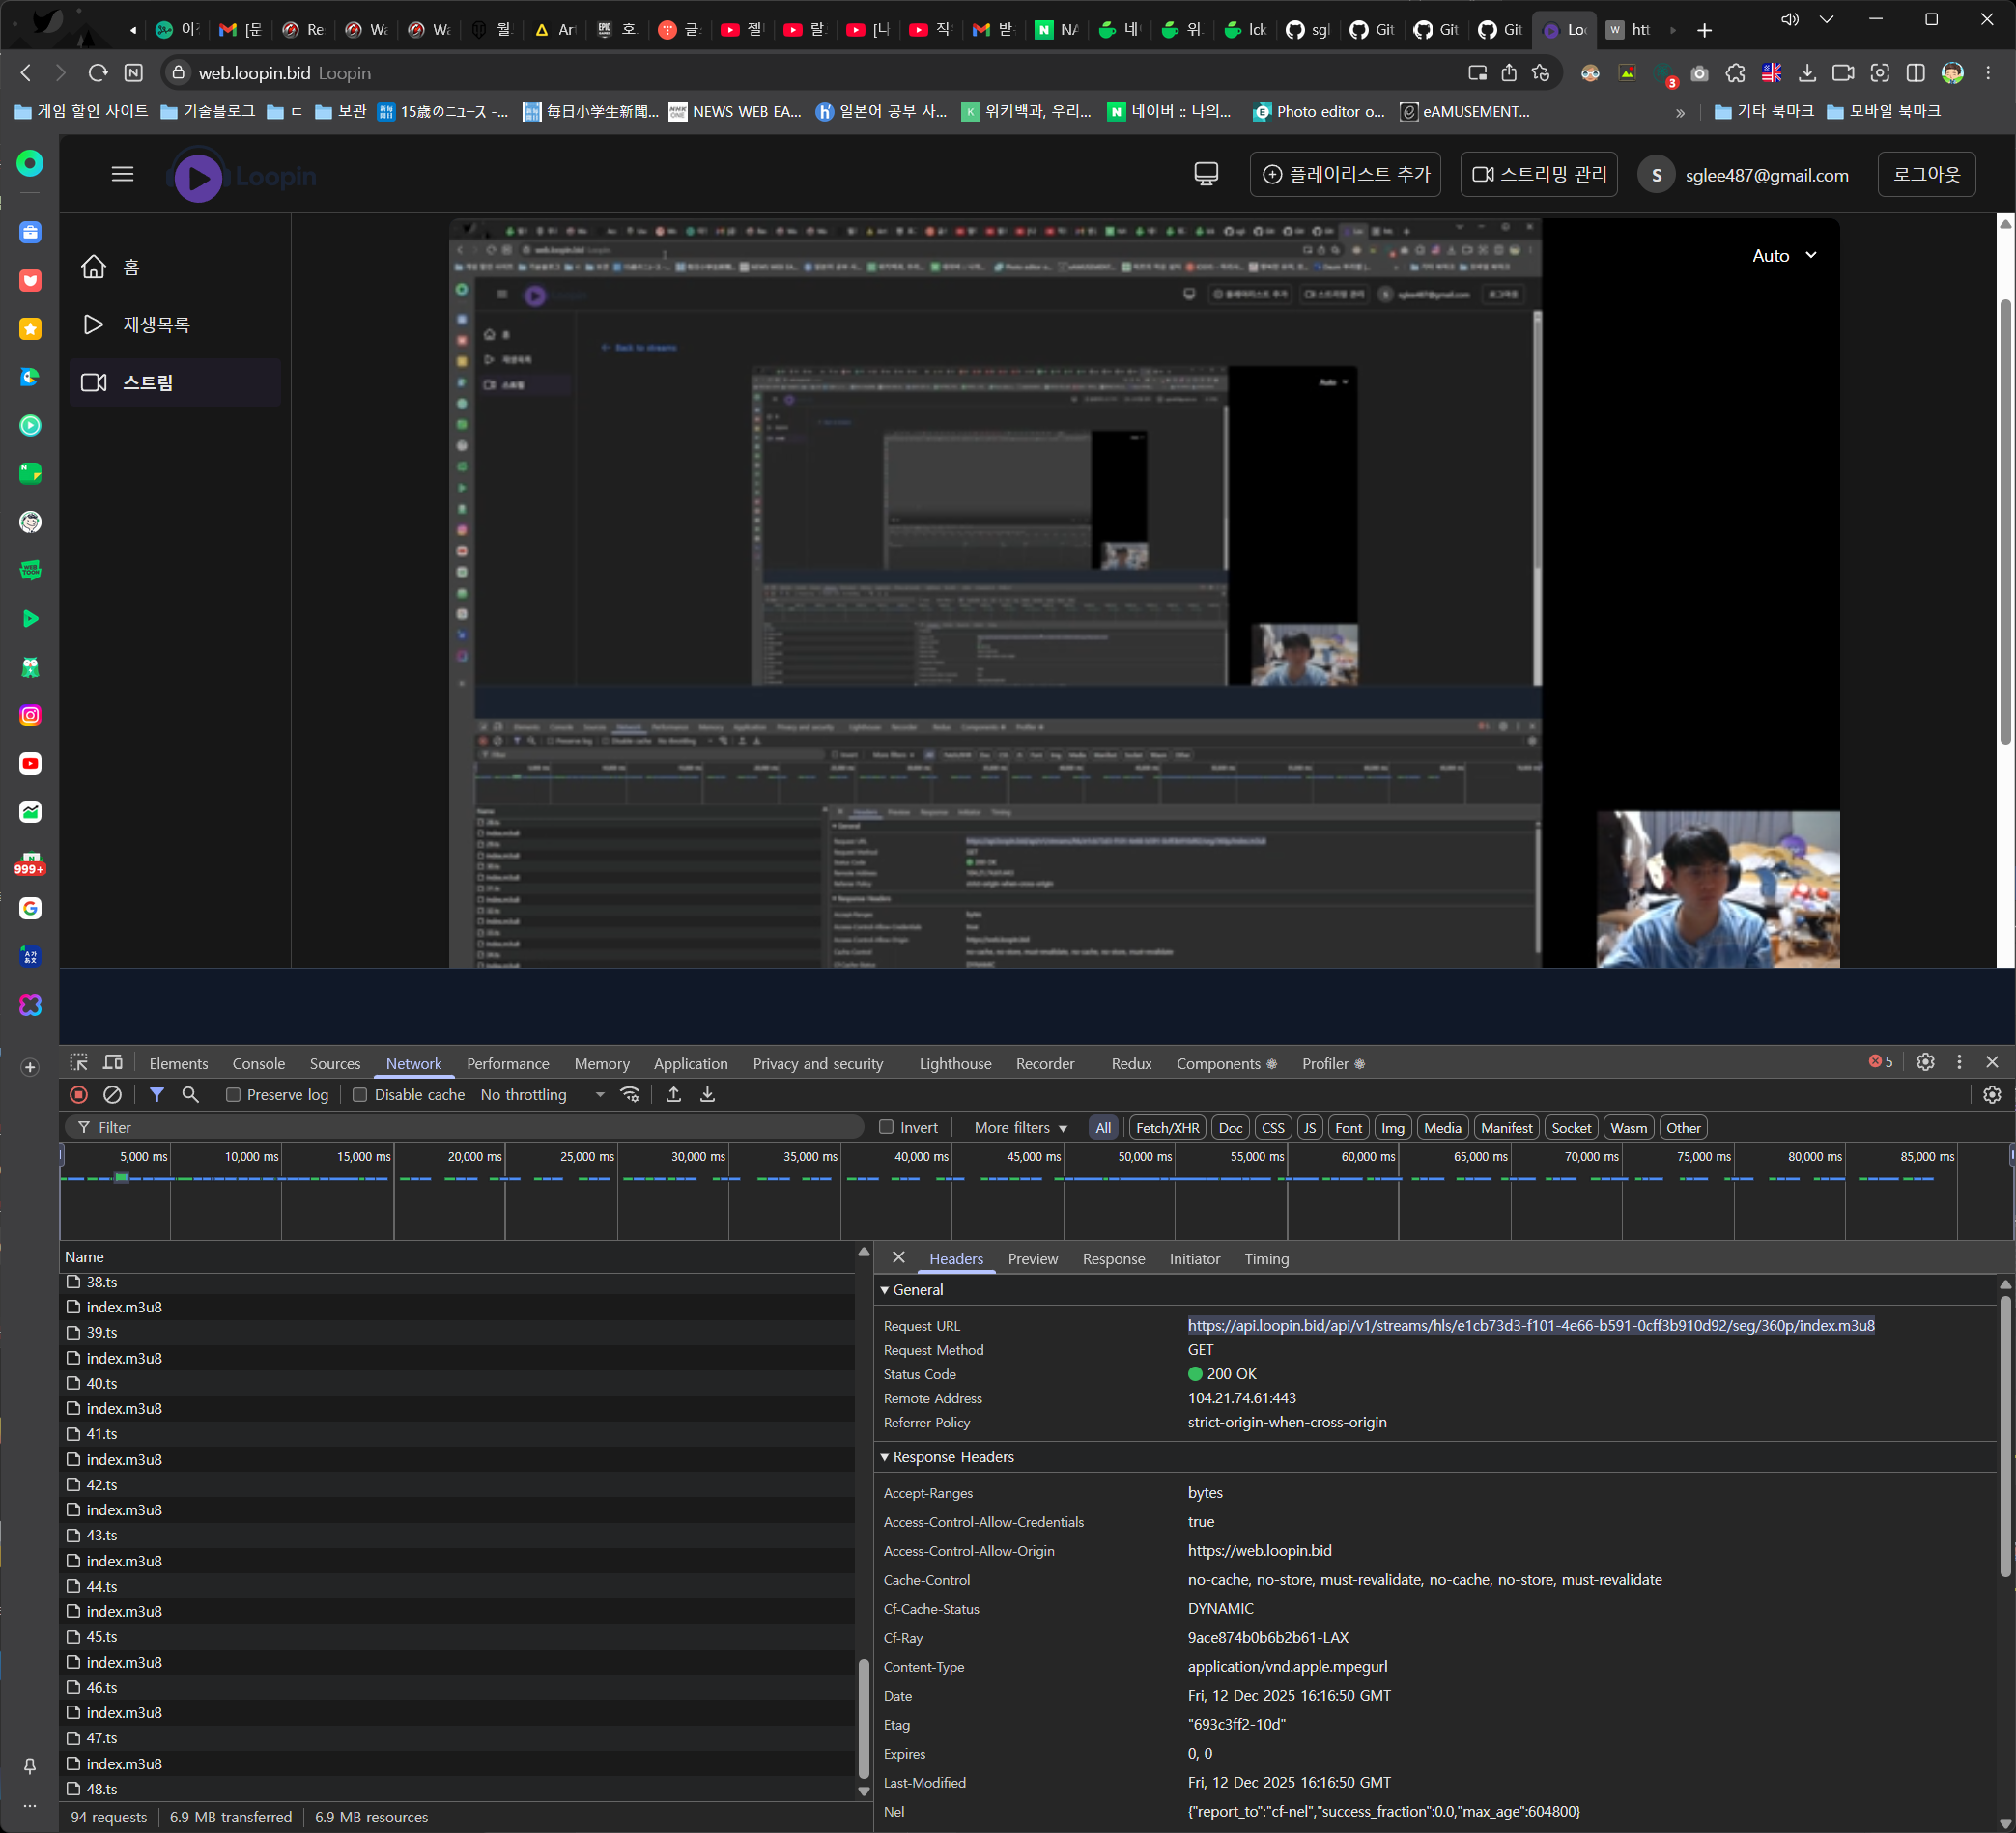Viewport: 2016px width, 1833px height.
Task: Toggle the device toolbar icon
Action: point(113,1063)
